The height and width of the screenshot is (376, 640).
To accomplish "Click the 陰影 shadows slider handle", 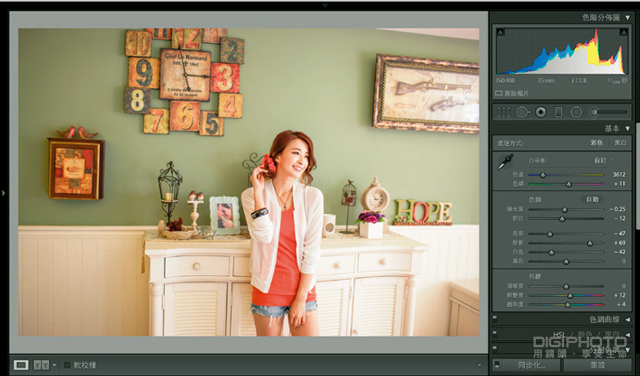I will point(590,243).
